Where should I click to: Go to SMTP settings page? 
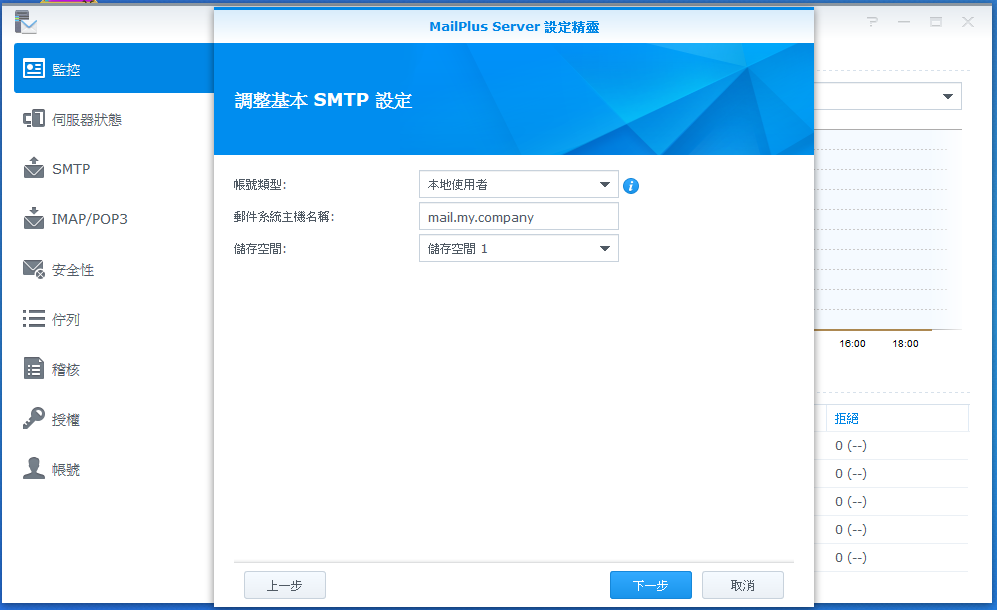(x=114, y=169)
